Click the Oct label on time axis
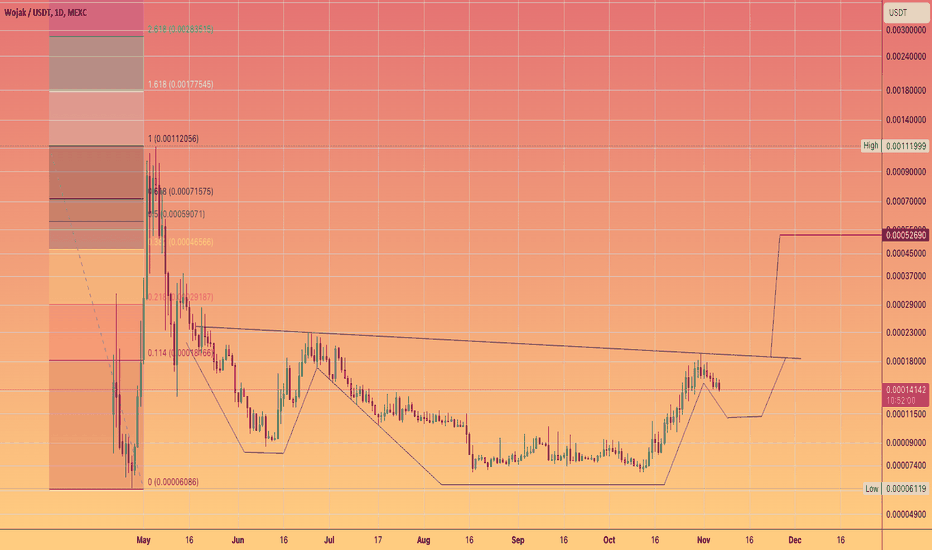This screenshot has height=550, width=932. click(609, 540)
